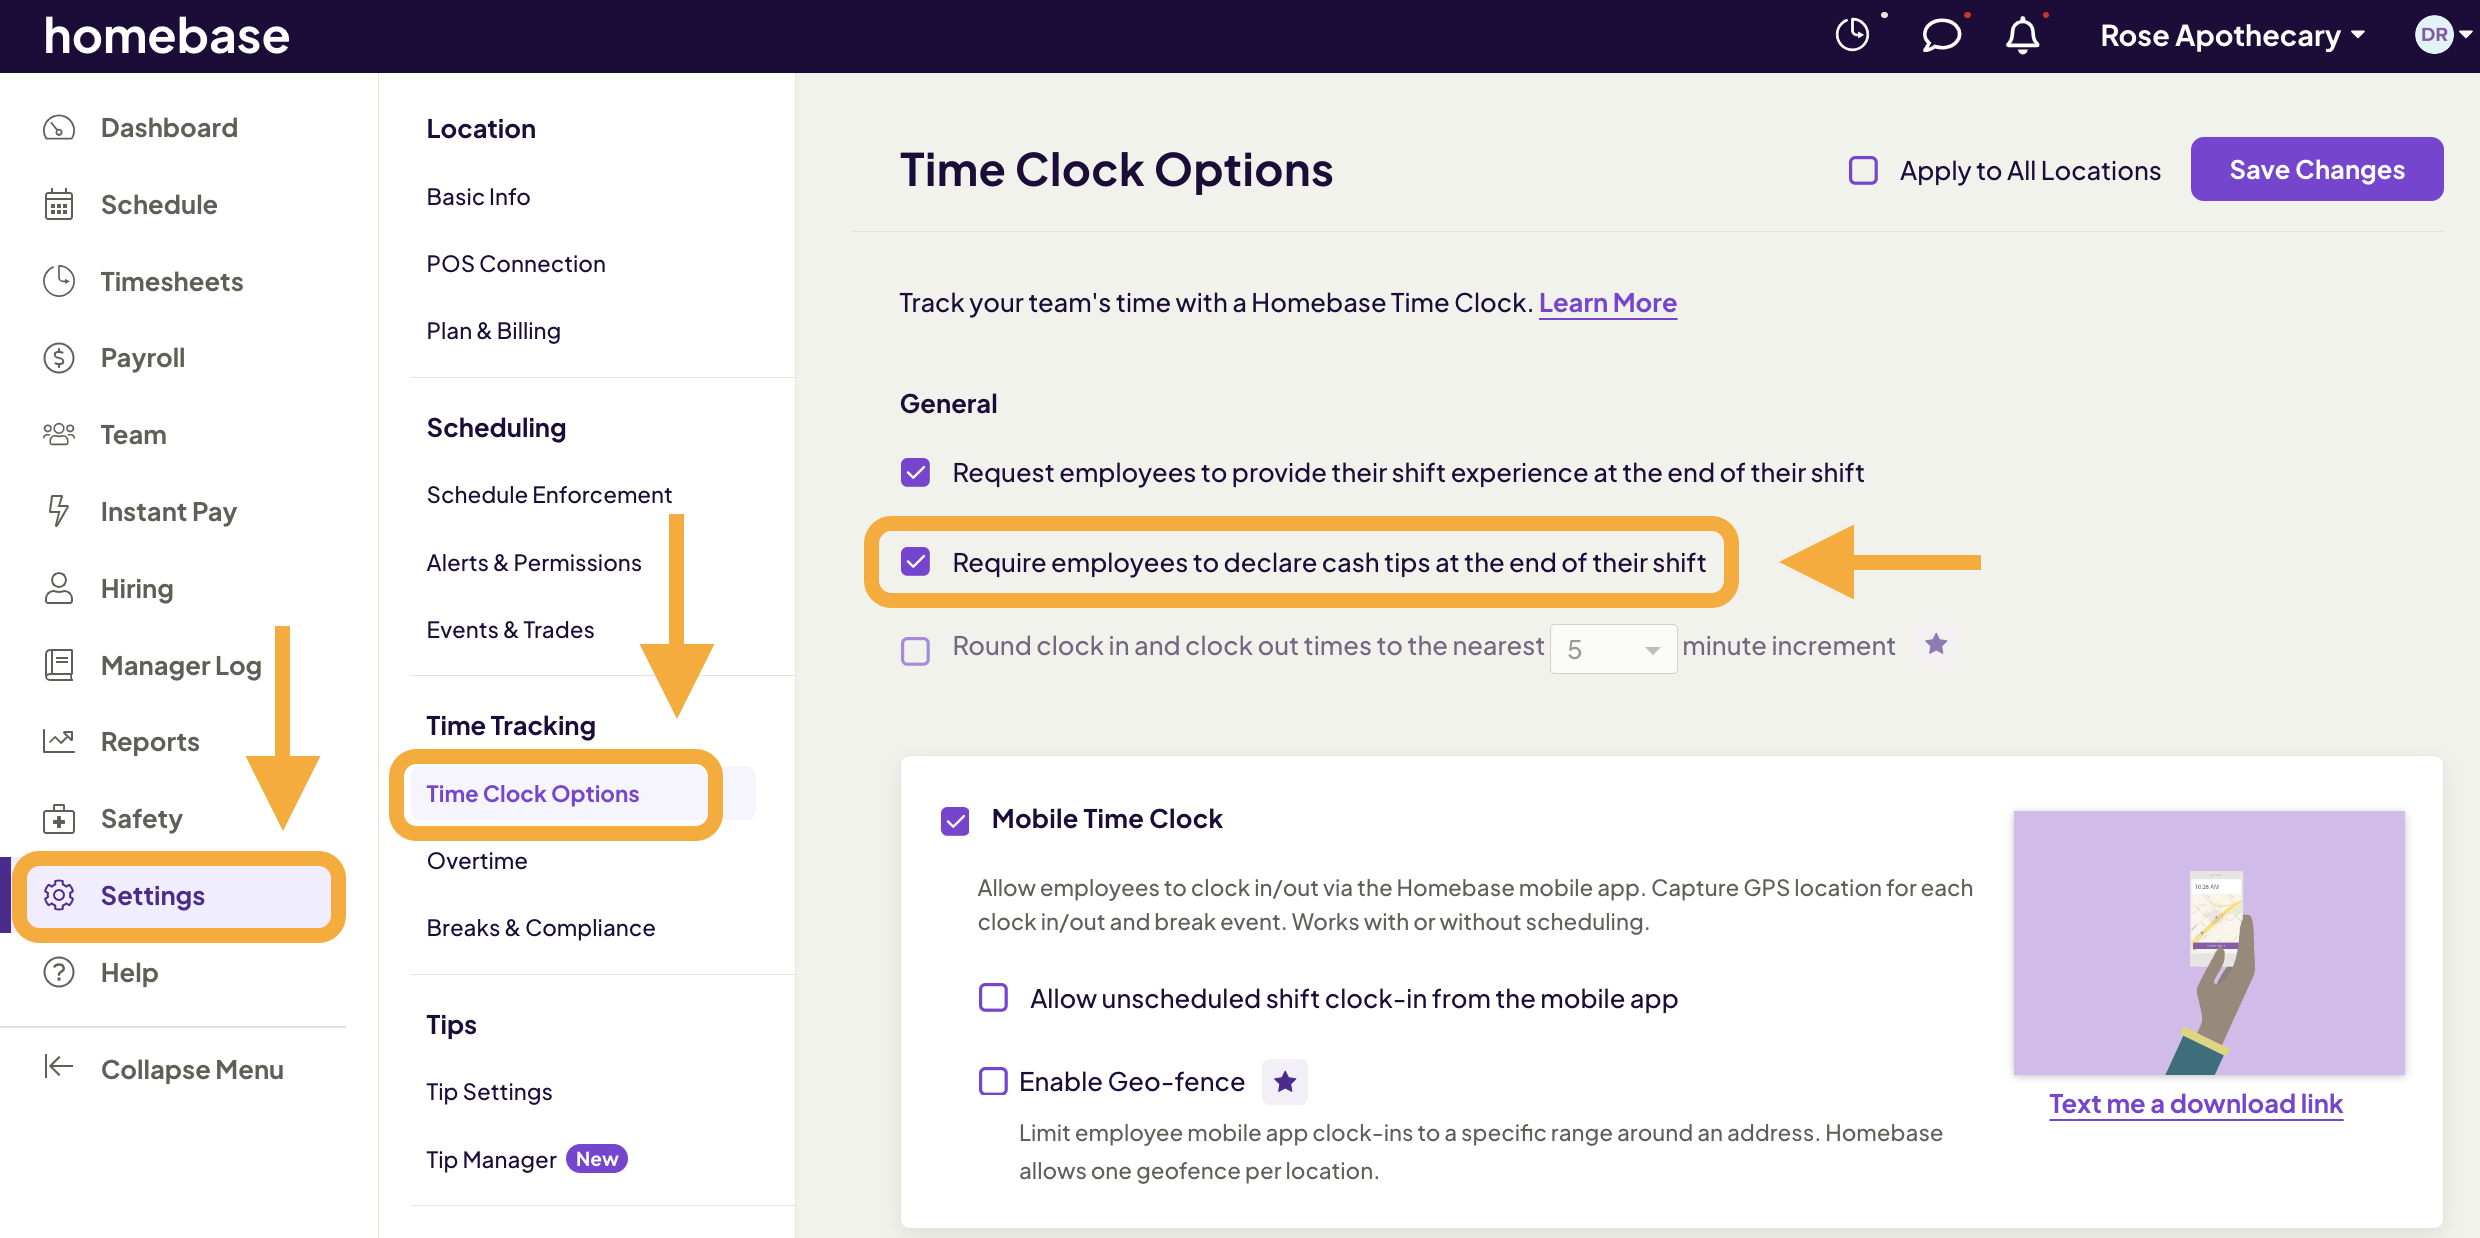Image resolution: width=2480 pixels, height=1238 pixels.
Task: Click the Save Changes button
Action: [x=2316, y=169]
